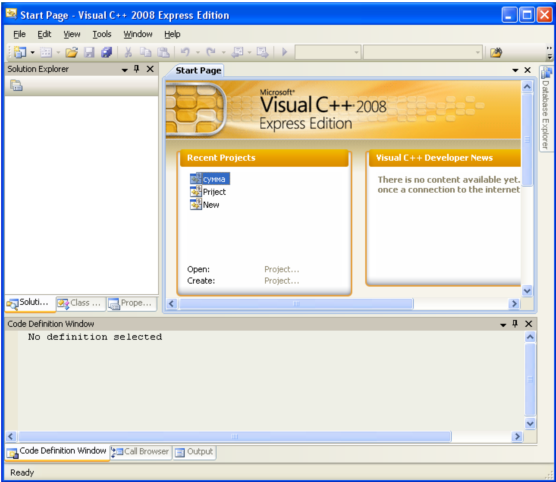Click Code Definition vertical scrollbar up arrow

(x=530, y=337)
